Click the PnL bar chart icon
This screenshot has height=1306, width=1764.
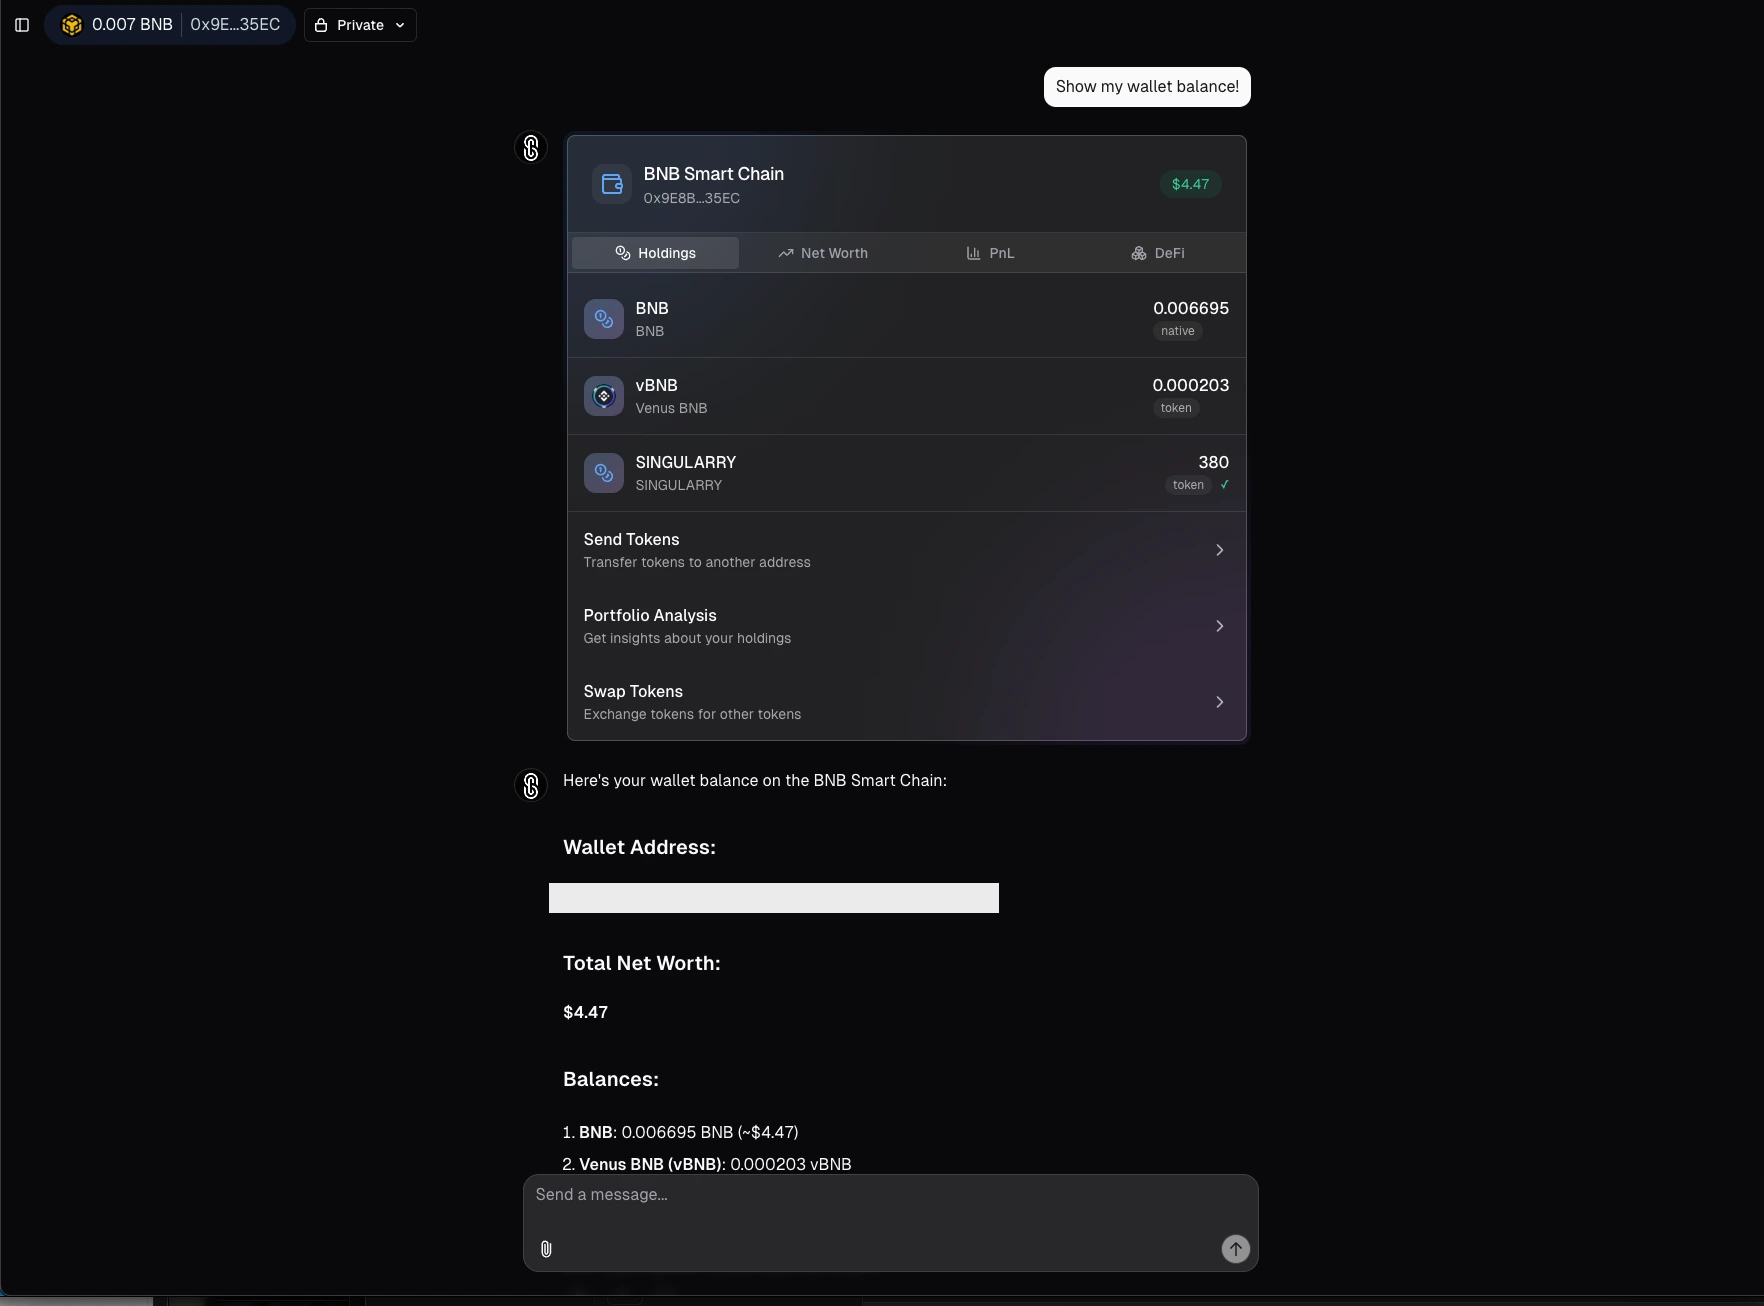coord(973,253)
